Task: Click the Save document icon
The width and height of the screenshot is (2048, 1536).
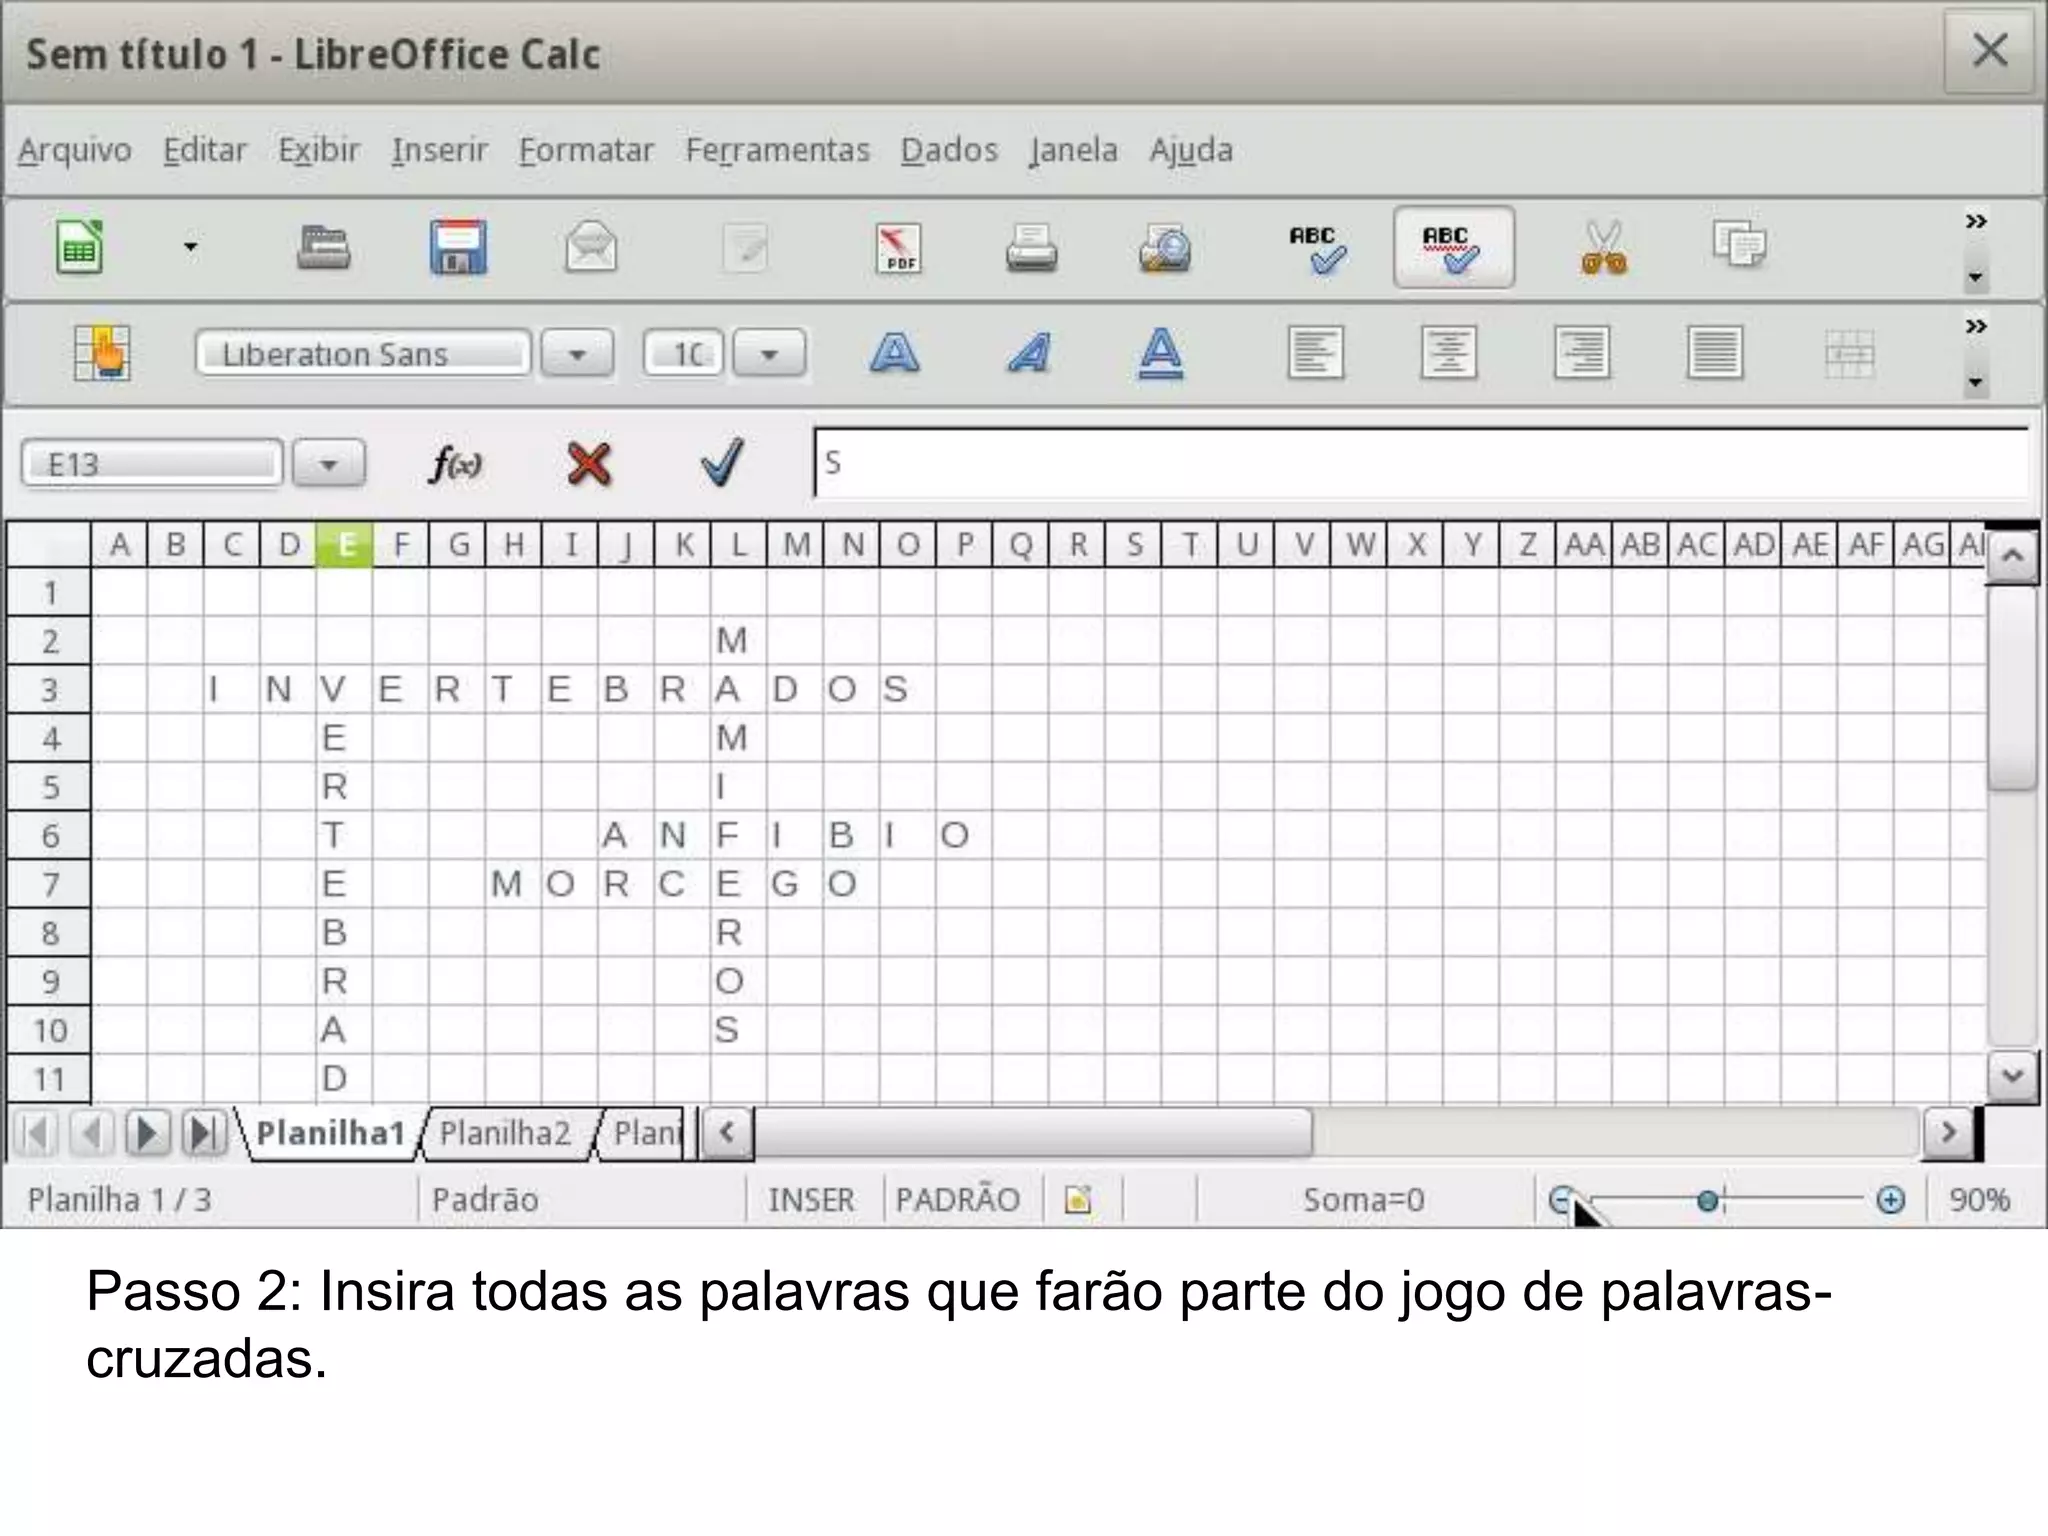Action: tap(458, 247)
